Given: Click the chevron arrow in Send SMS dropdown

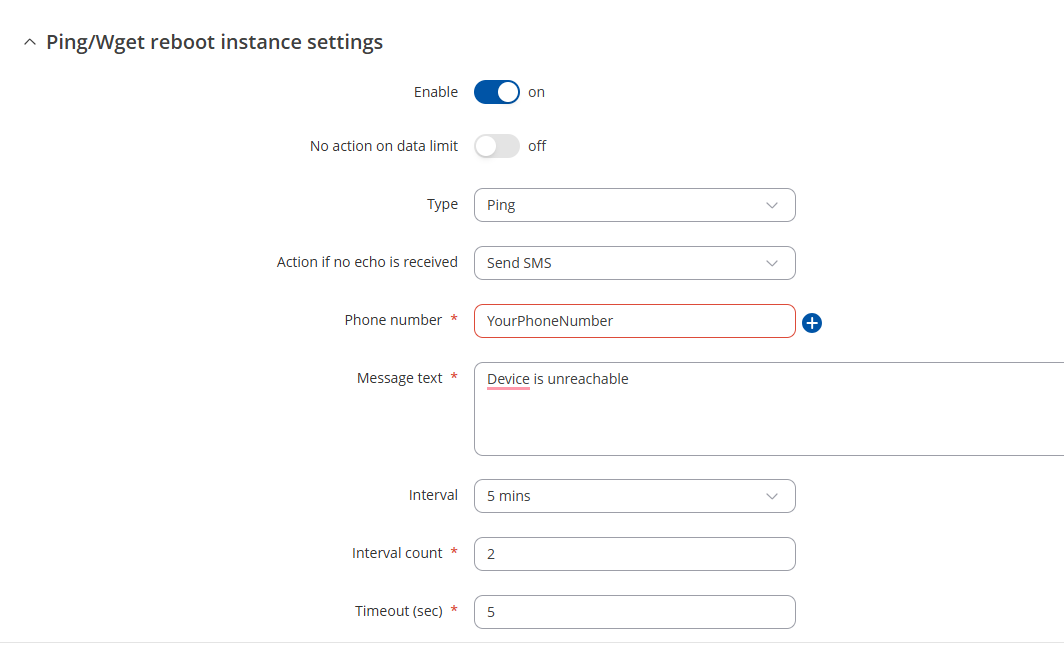Looking at the screenshot, I should (772, 263).
